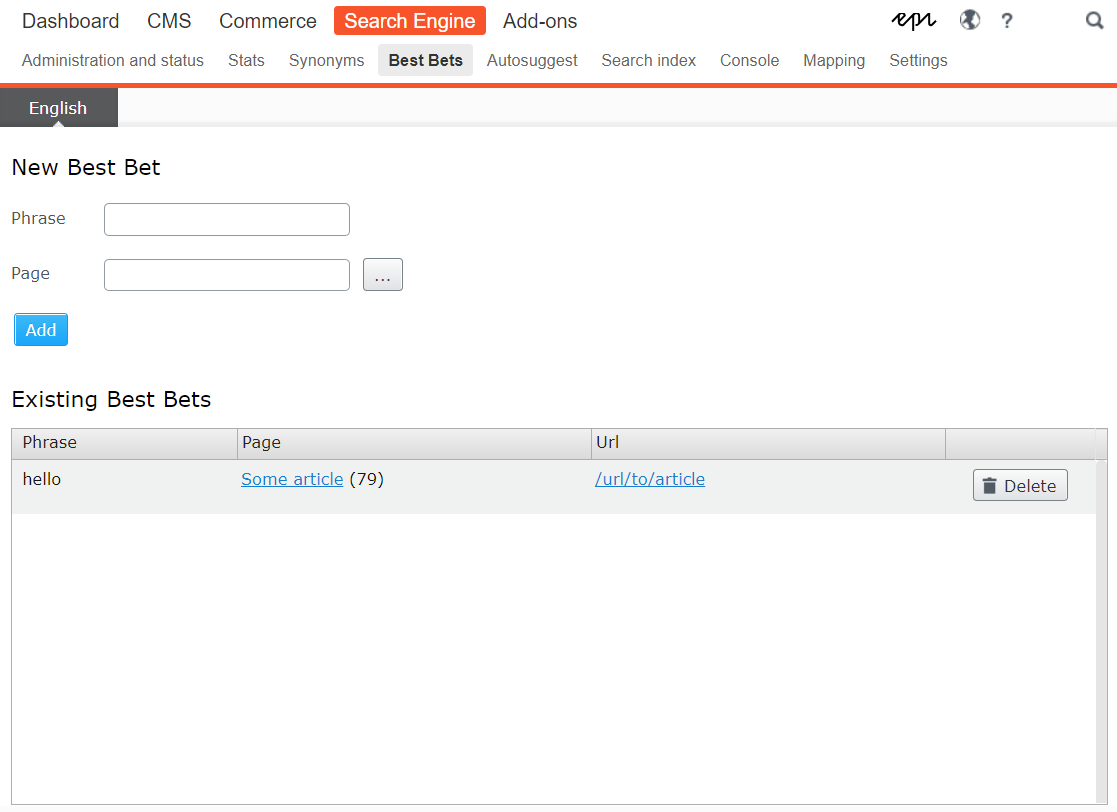Open the Settings section
Image resolution: width=1117 pixels, height=812 pixels.
tap(918, 61)
